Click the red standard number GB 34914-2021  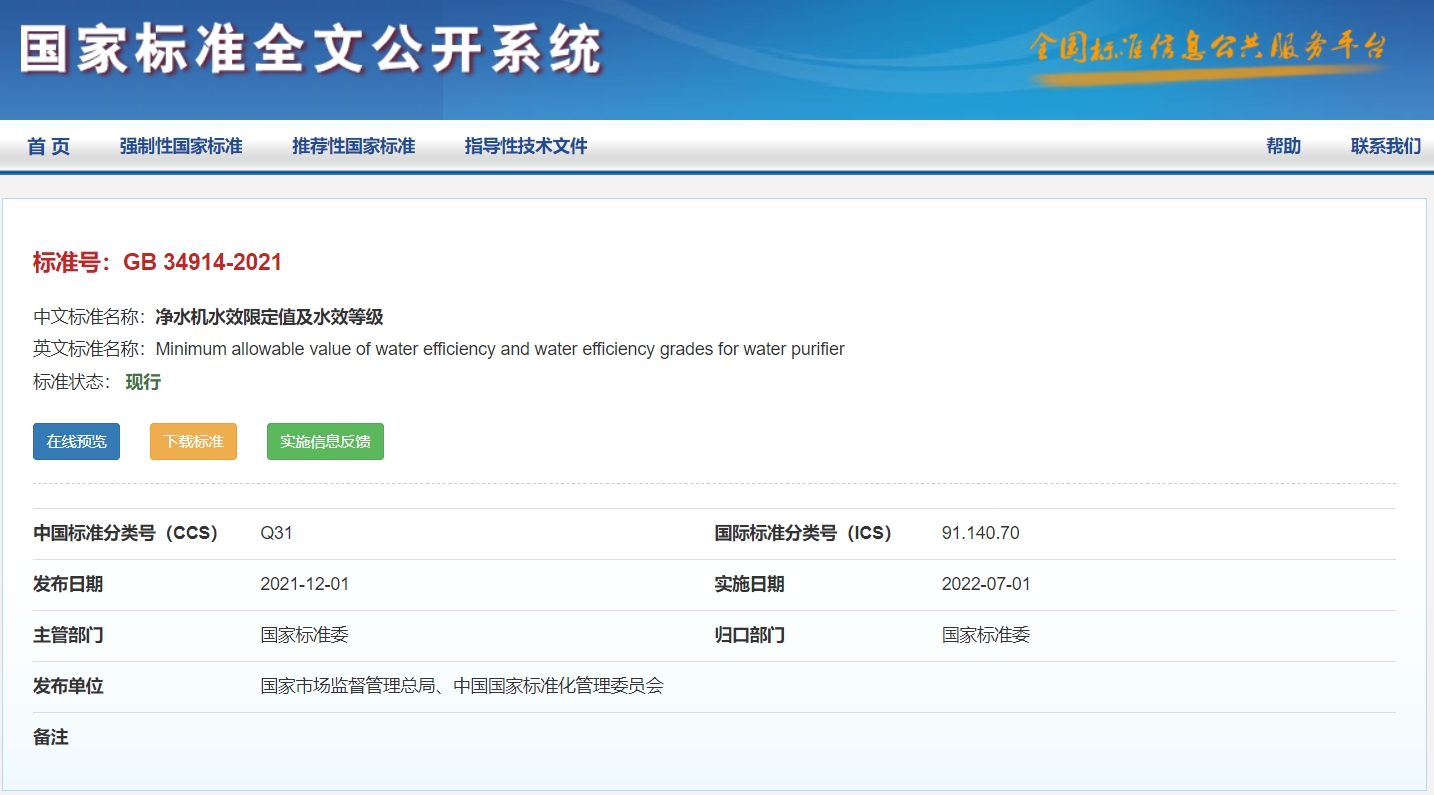pyautogui.click(x=202, y=263)
